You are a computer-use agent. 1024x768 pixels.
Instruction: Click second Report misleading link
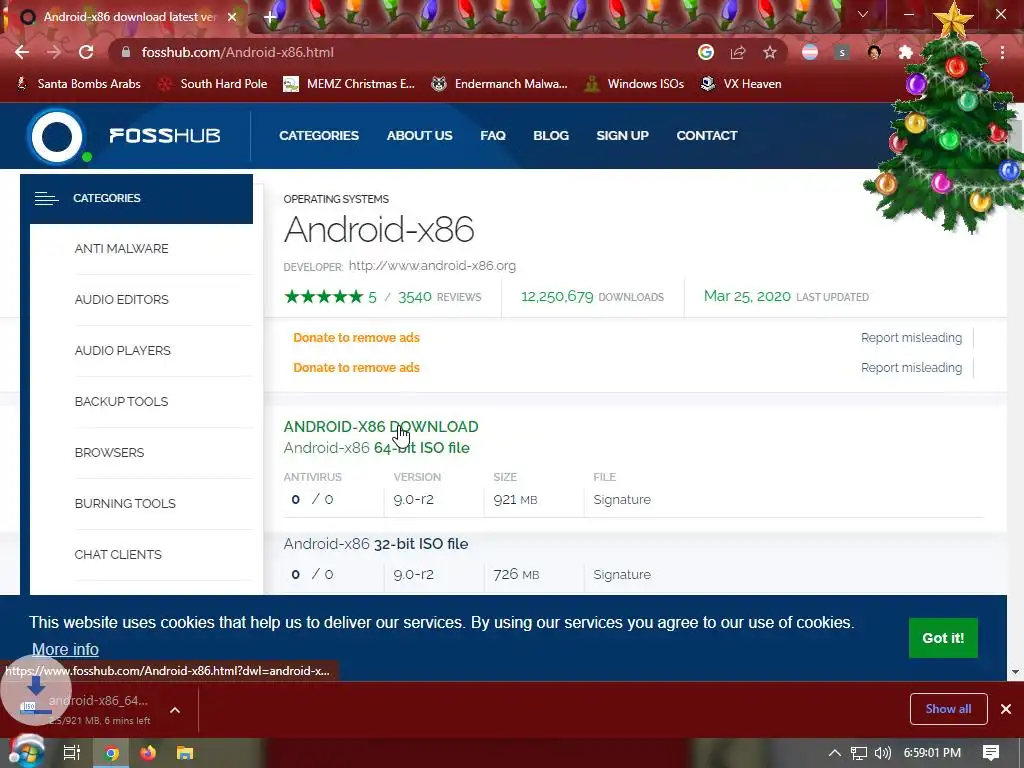pyautogui.click(x=911, y=368)
